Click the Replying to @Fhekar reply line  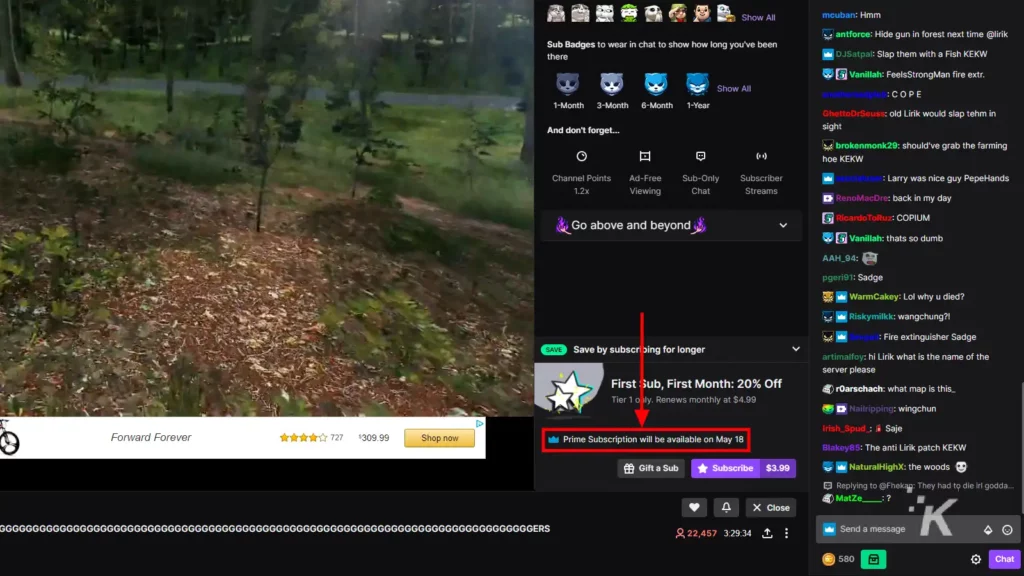tap(918, 485)
